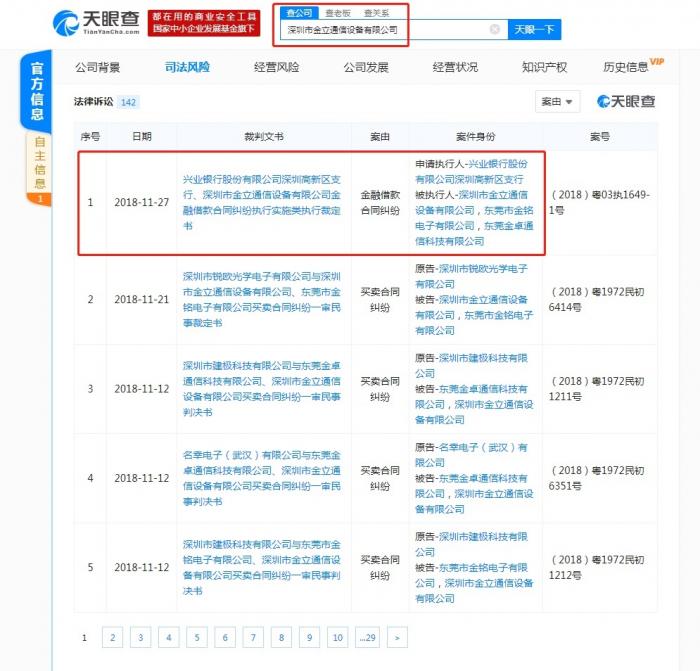Click the TianYanCha logo at top left

click(95, 22)
